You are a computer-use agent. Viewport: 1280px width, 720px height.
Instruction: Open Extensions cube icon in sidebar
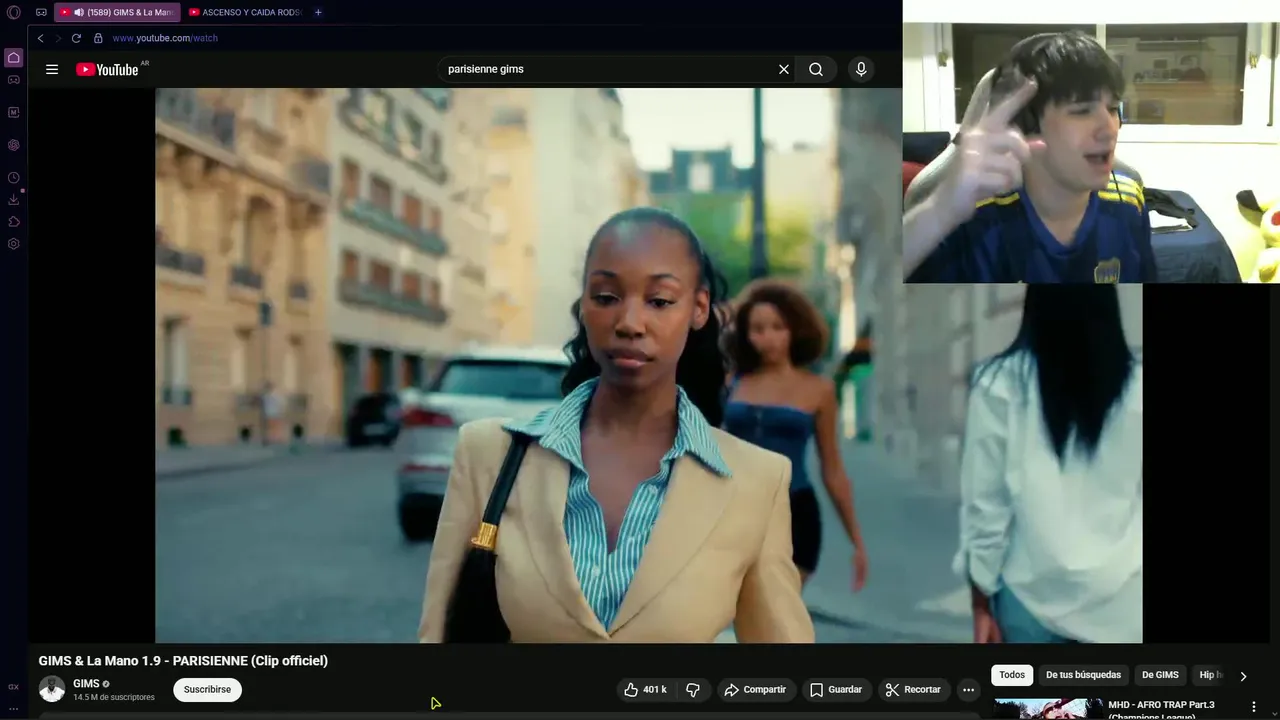pos(14,222)
